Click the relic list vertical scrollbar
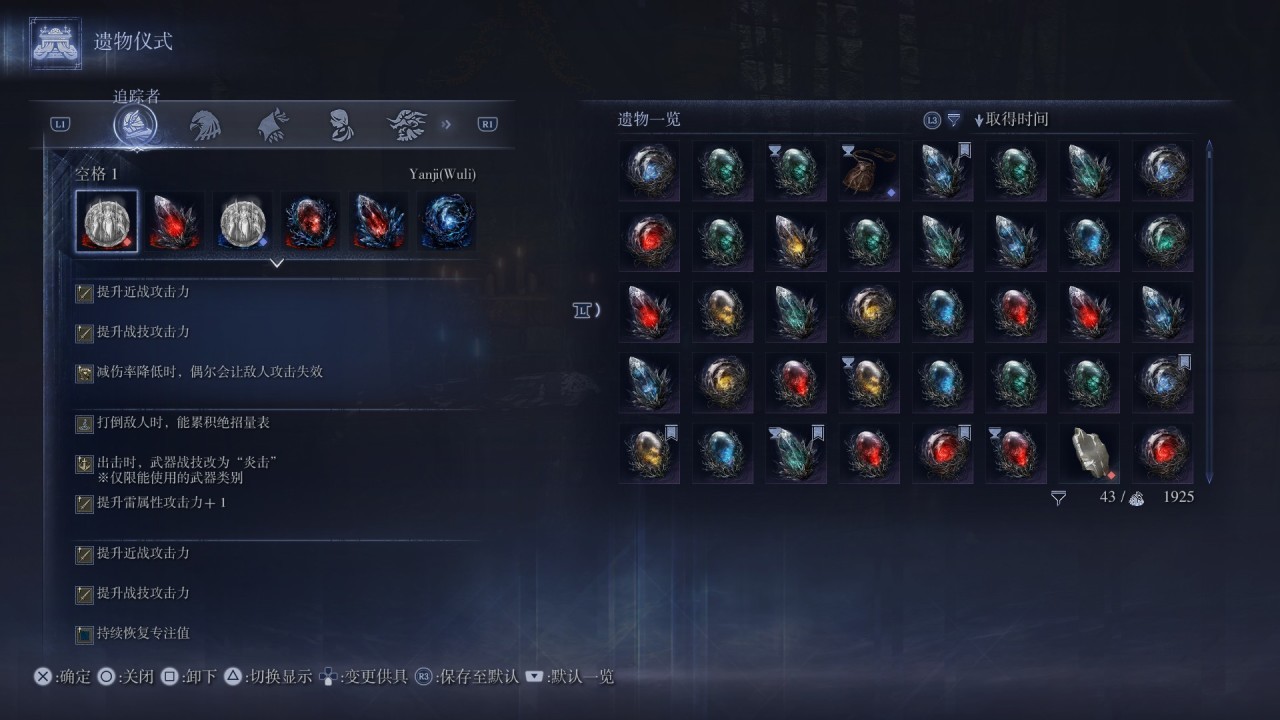This screenshot has width=1280, height=720. [x=1210, y=312]
